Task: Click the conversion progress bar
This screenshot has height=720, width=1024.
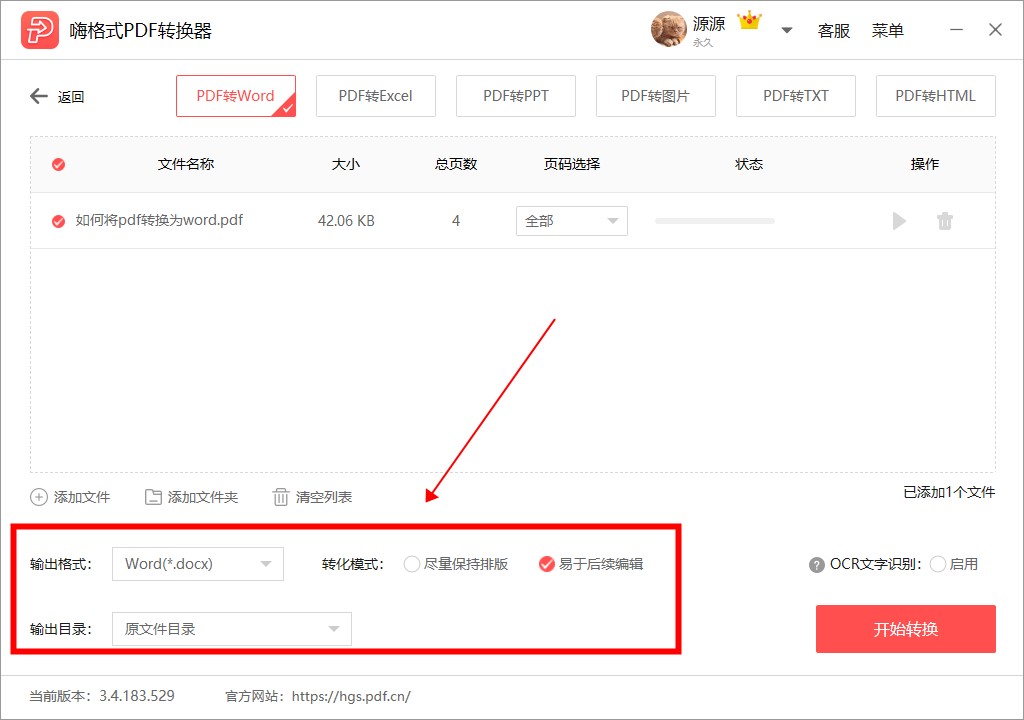Action: 714,221
